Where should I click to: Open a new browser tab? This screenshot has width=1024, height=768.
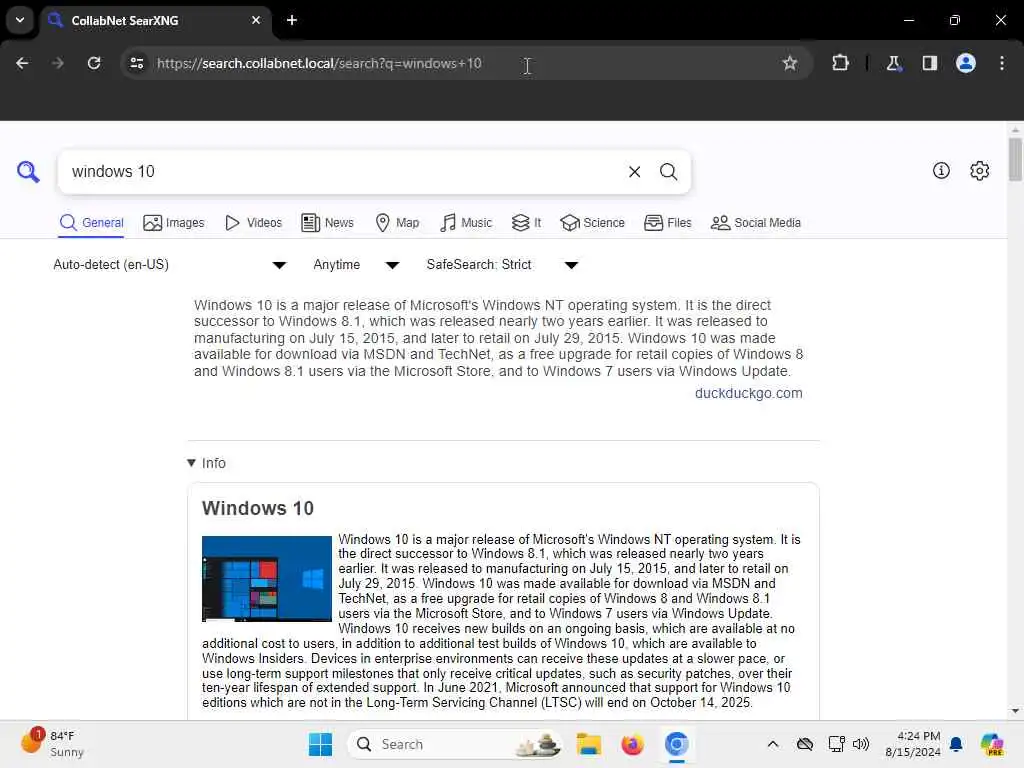[292, 20]
